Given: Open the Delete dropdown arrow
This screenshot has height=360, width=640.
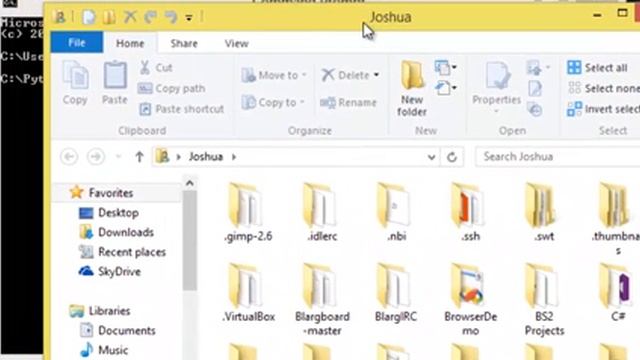Looking at the screenshot, I should [376, 75].
